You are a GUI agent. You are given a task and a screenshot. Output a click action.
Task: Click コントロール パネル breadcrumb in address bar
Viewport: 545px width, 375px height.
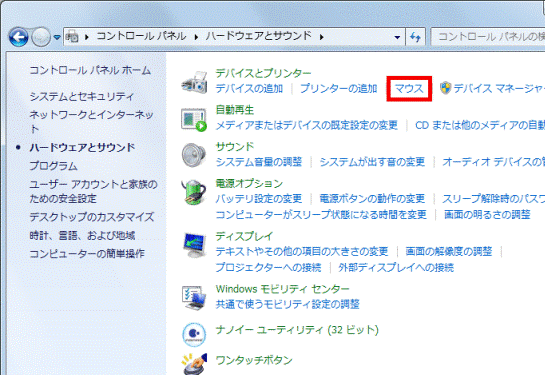[141, 36]
